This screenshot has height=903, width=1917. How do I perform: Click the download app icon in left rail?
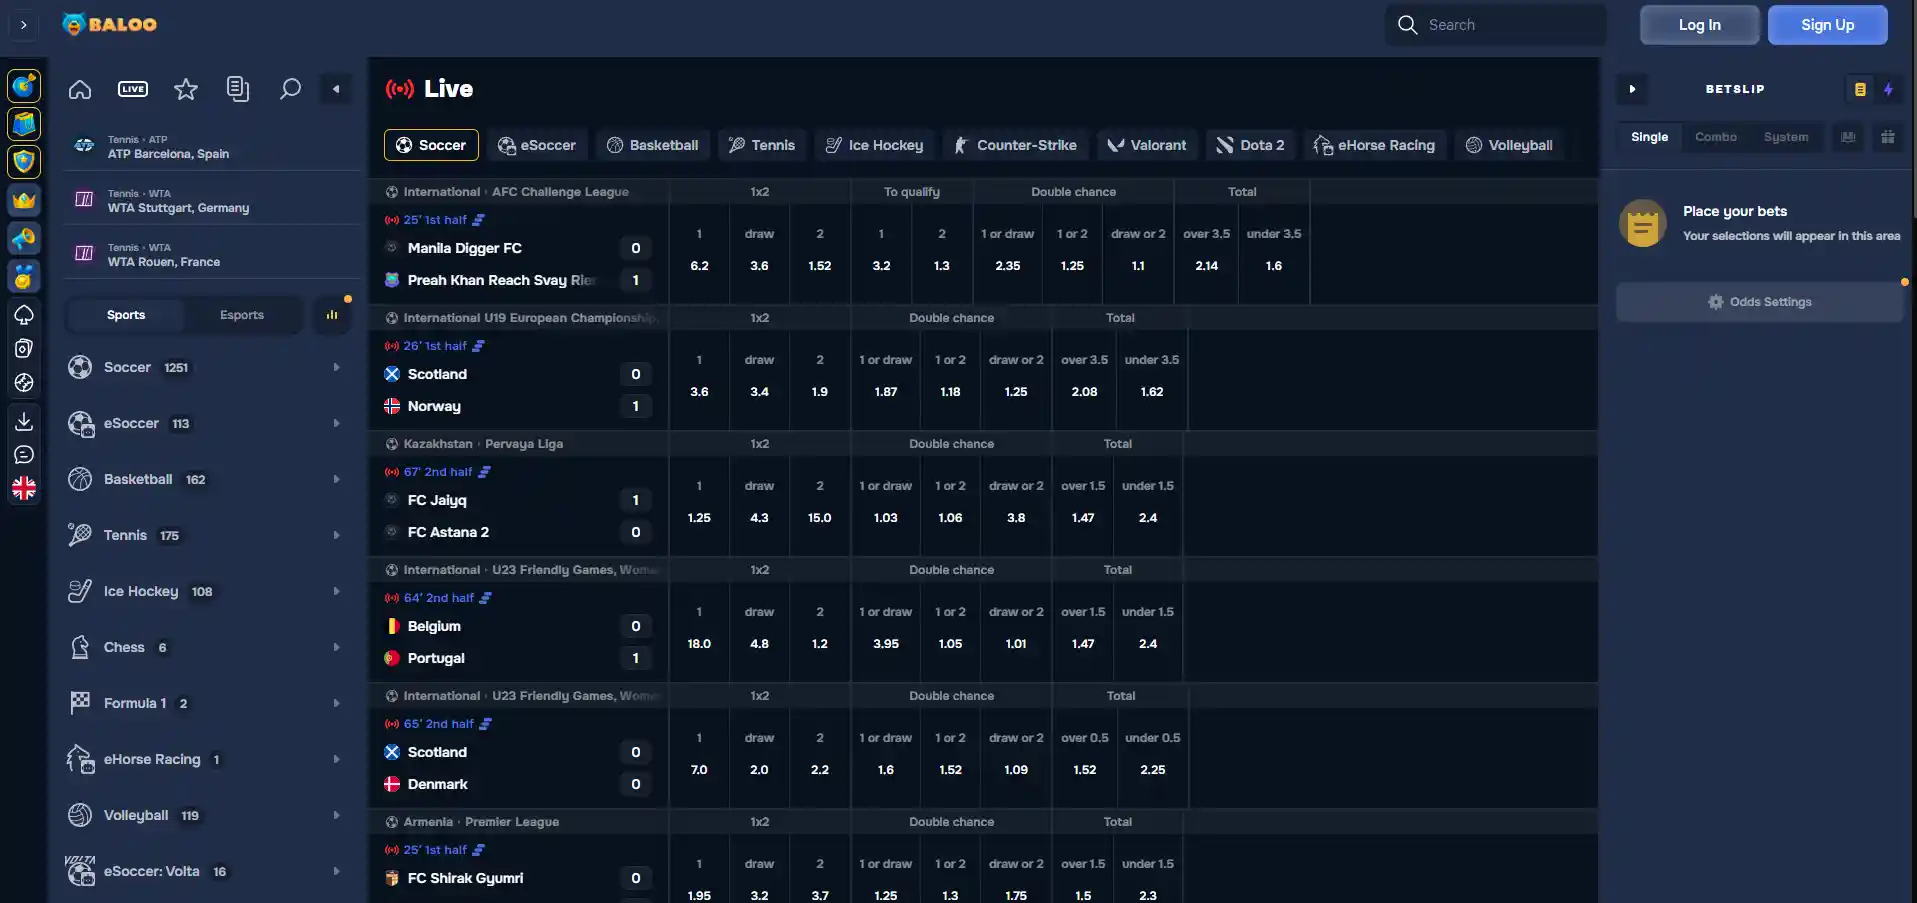[24, 421]
